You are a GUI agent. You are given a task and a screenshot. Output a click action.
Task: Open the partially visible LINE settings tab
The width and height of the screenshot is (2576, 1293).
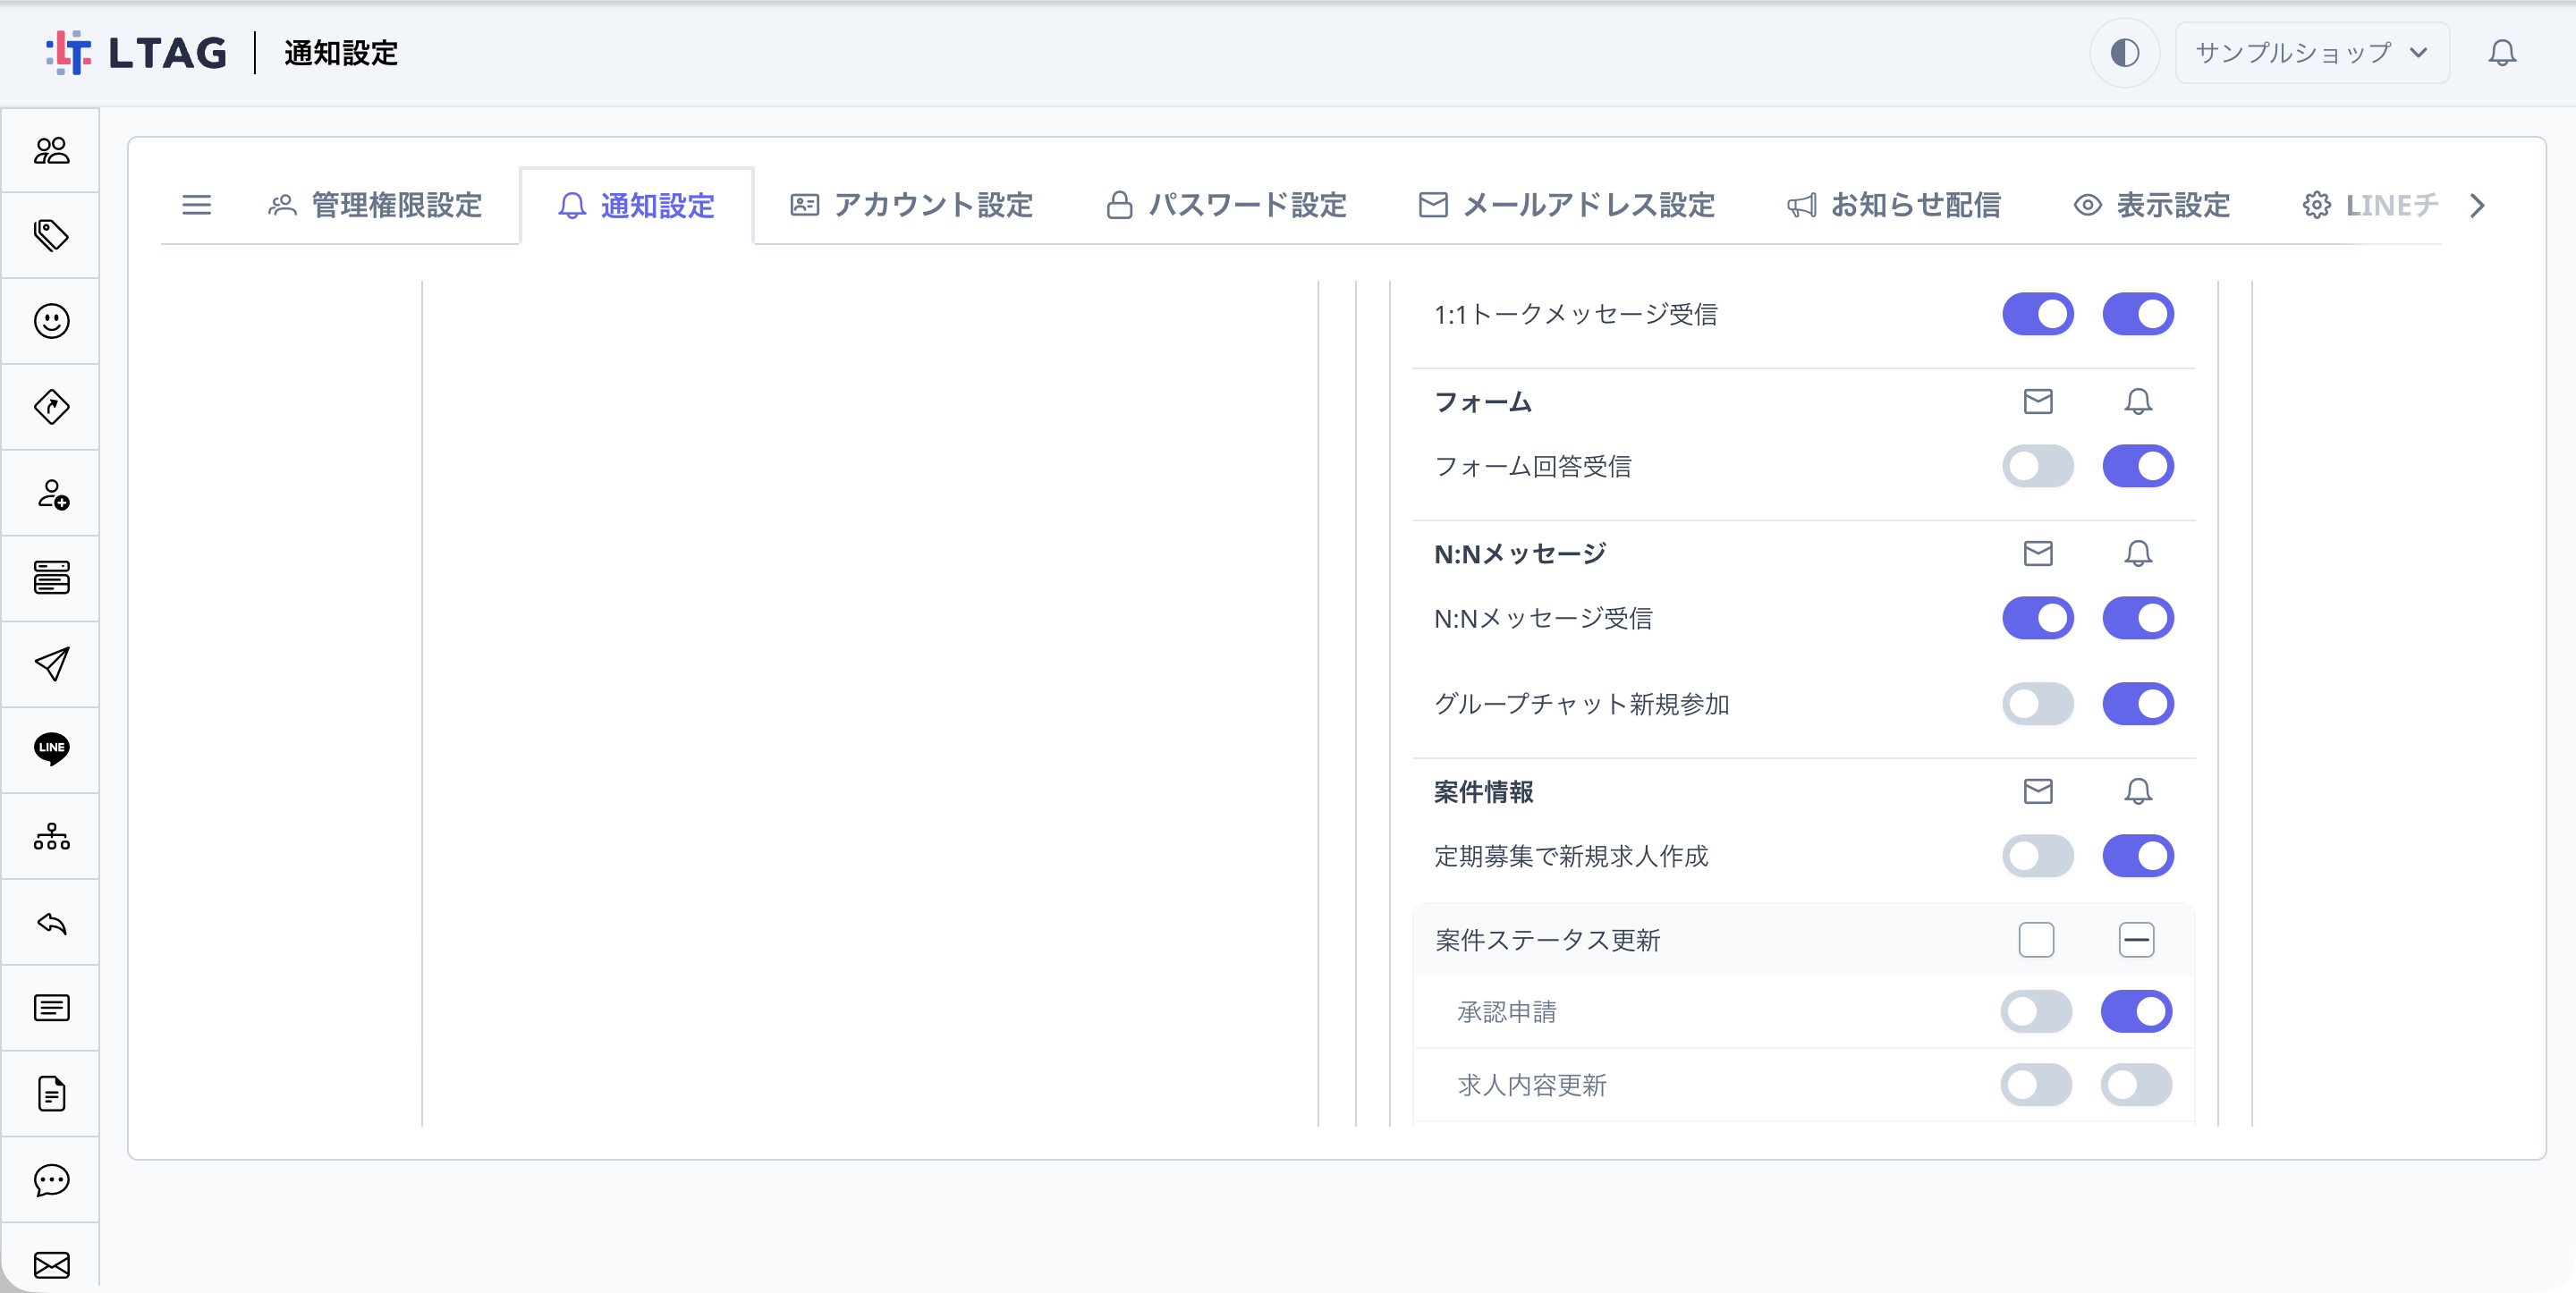2370,205
